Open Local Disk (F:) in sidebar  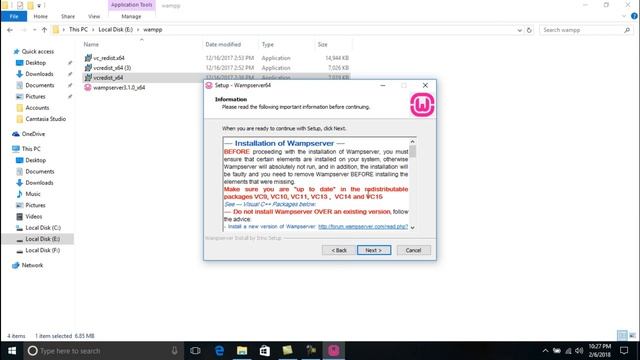42,250
